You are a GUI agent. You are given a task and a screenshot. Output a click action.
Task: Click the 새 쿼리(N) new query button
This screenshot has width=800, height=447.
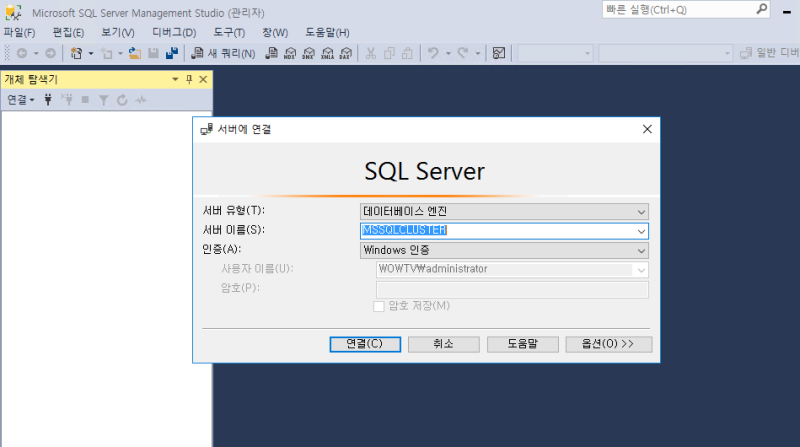coord(223,53)
